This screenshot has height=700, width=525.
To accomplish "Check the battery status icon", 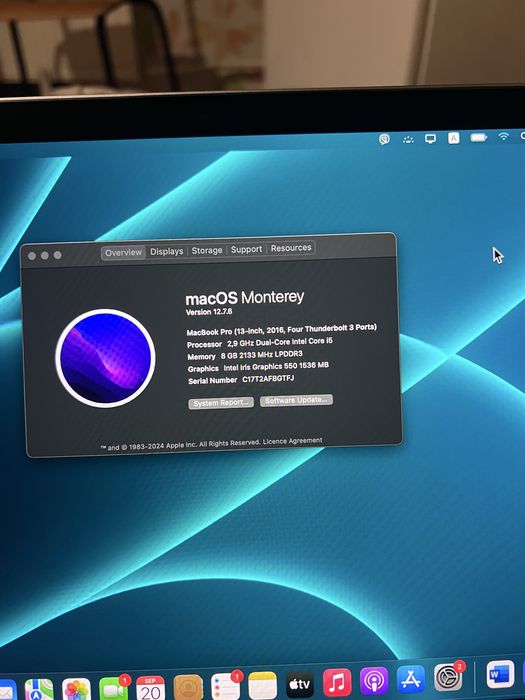I will pyautogui.click(x=479, y=138).
